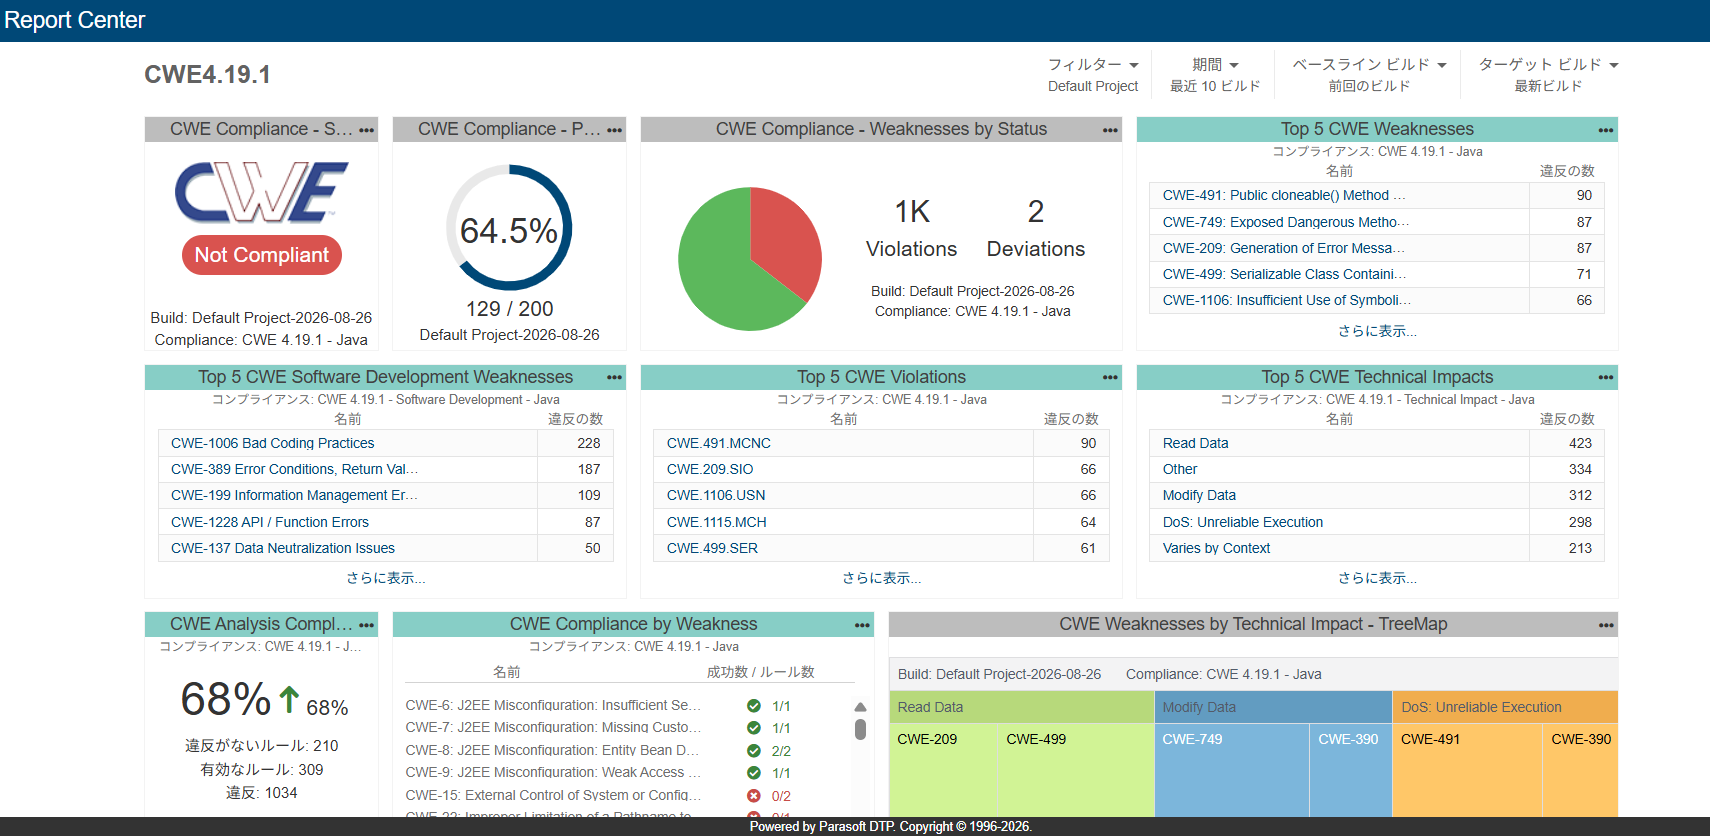This screenshot has height=836, width=1710.
Task: Open the 期間 period dropdown
Action: [x=1215, y=65]
